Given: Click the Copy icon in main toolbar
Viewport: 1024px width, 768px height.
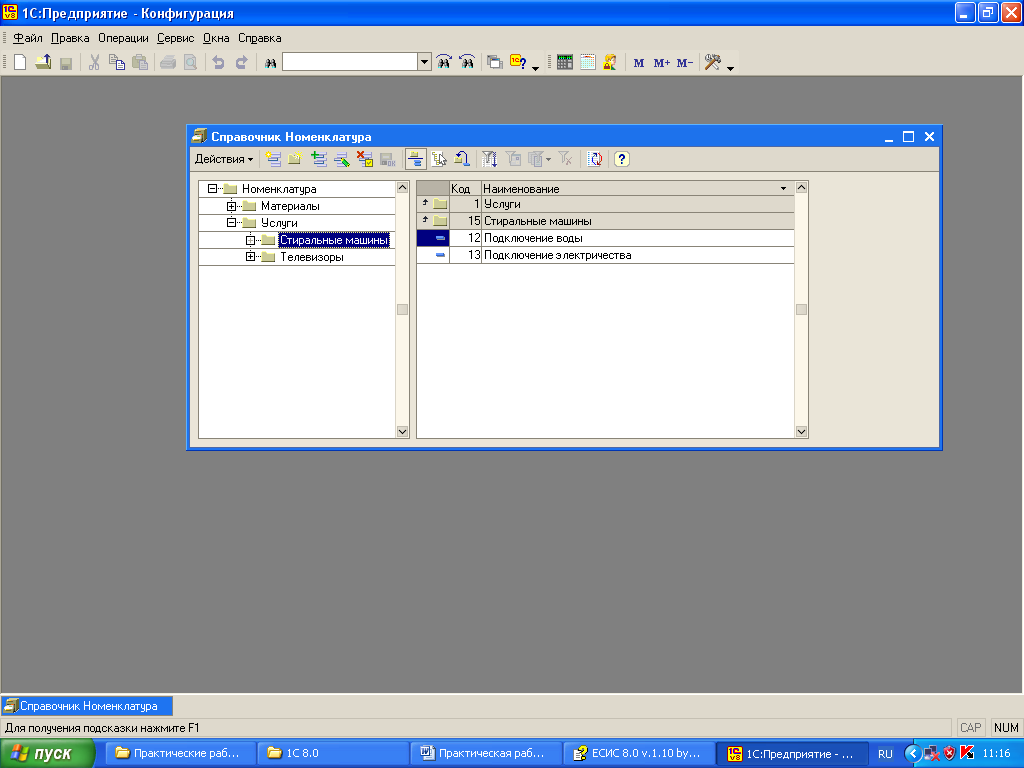Looking at the screenshot, I should (x=117, y=63).
